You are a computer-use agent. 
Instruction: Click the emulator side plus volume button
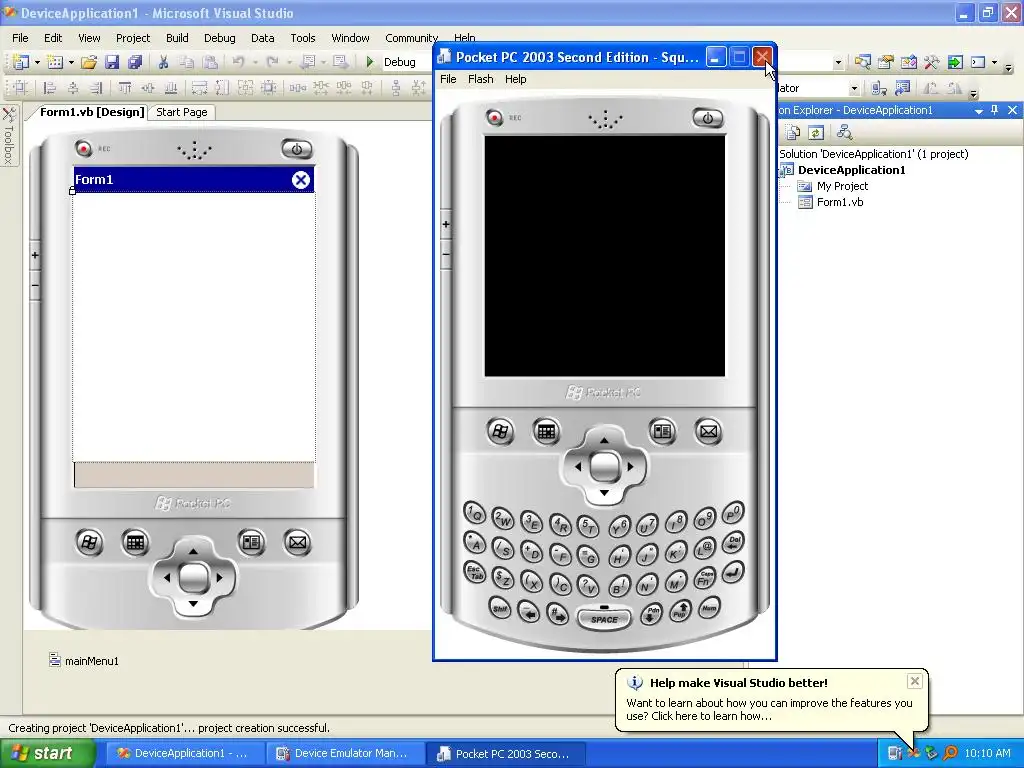[445, 225]
